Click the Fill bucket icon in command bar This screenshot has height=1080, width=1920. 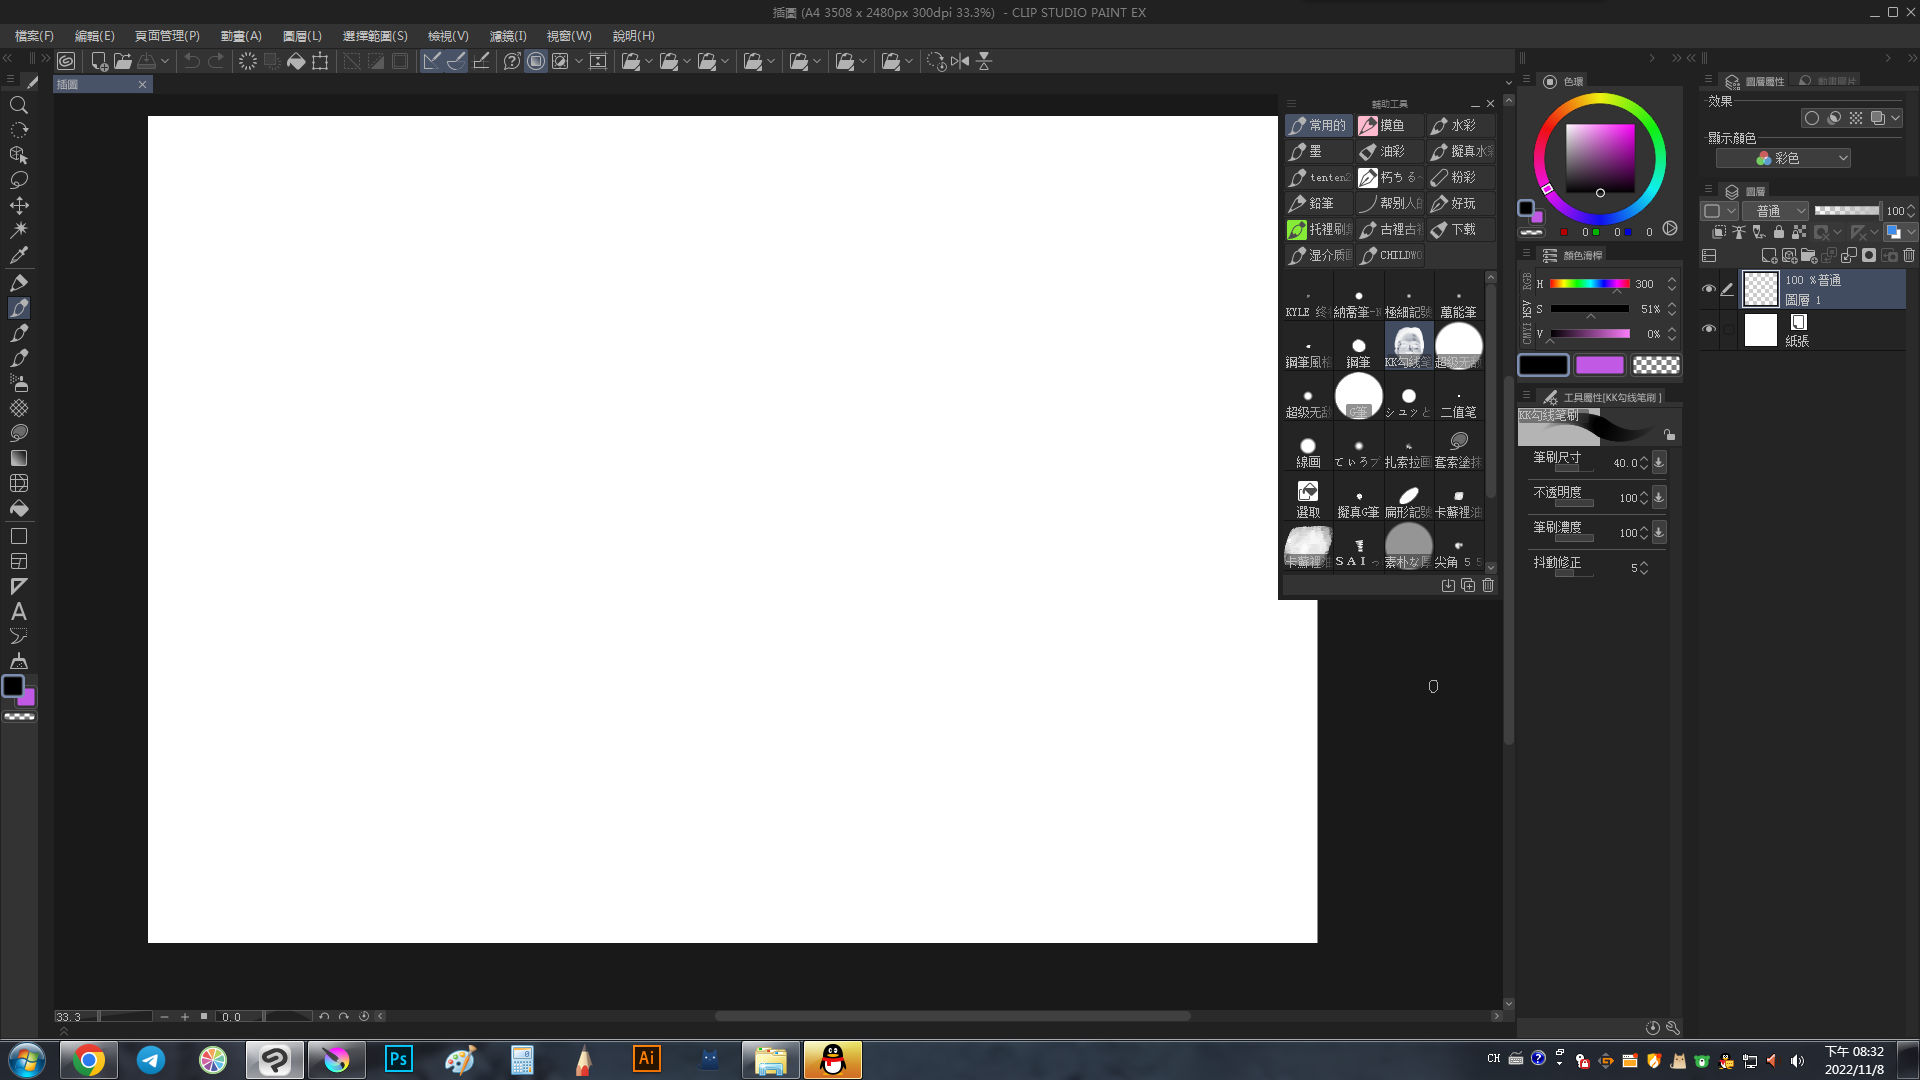point(296,61)
